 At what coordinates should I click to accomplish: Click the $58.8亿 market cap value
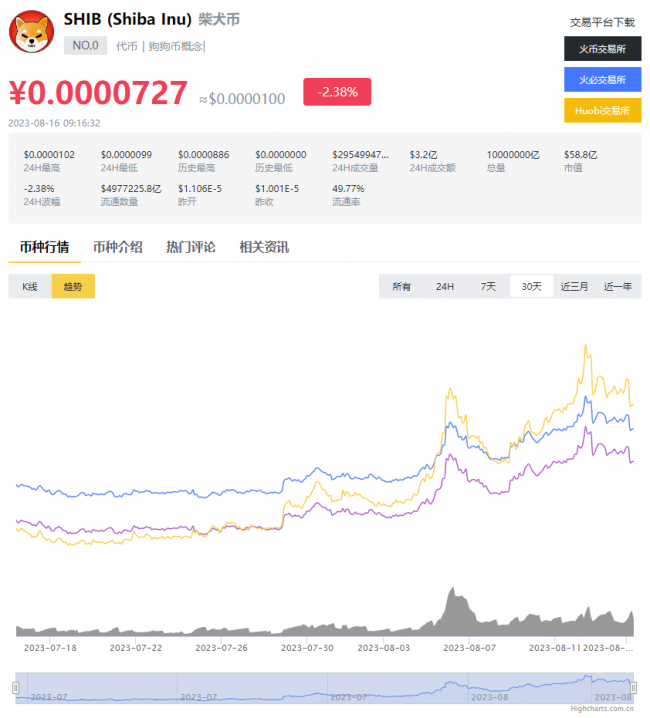580,155
